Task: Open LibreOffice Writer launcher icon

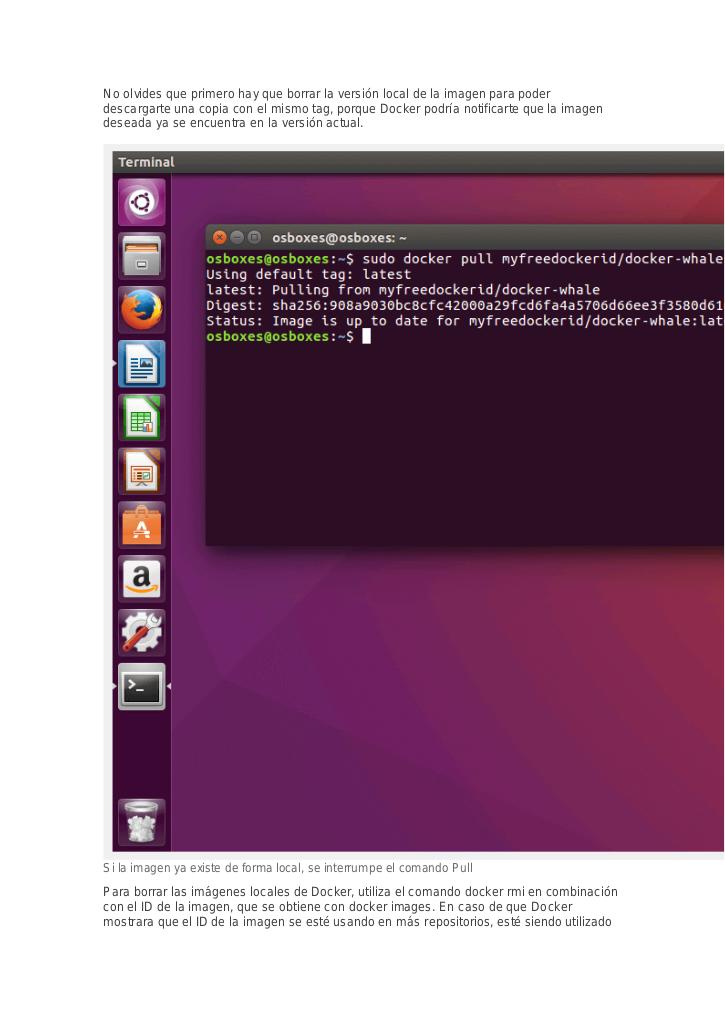Action: pos(142,364)
